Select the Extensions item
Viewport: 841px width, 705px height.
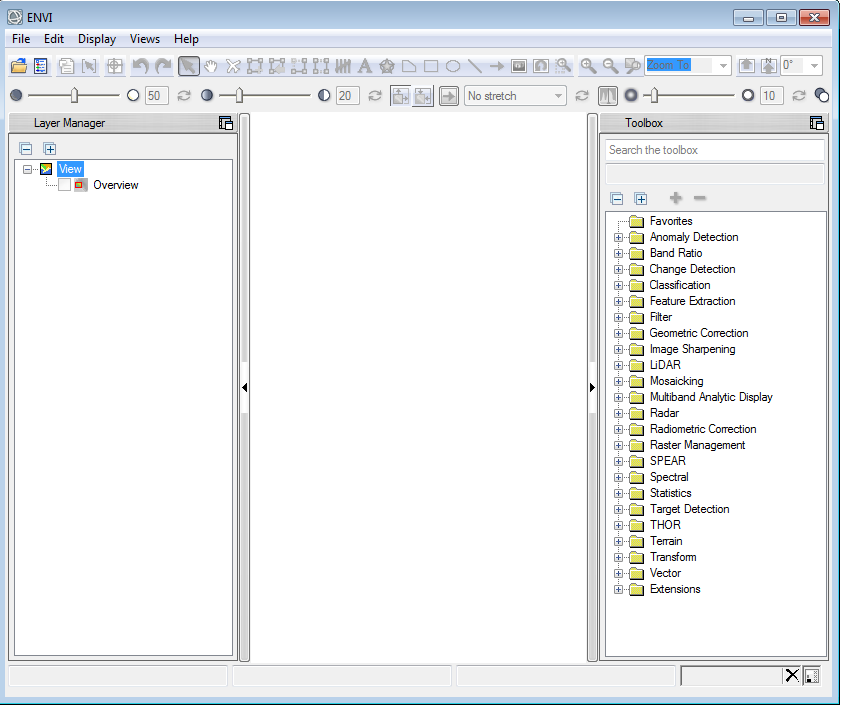[x=675, y=589]
